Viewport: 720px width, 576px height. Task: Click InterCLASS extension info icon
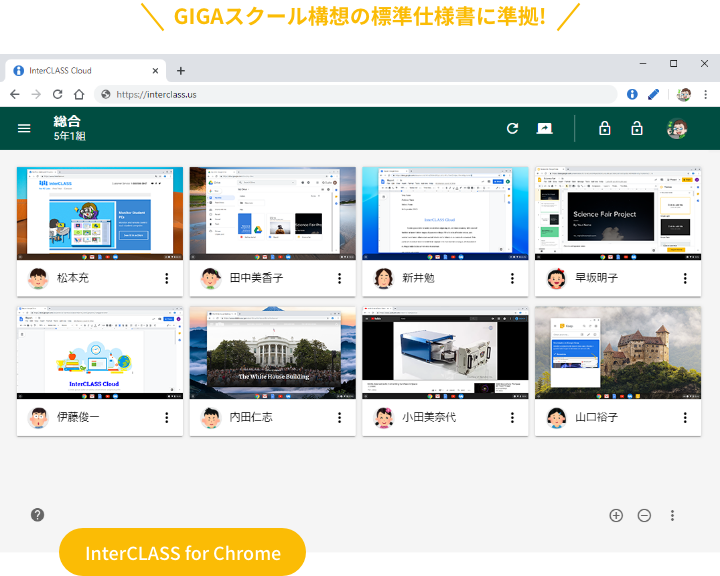(x=632, y=94)
